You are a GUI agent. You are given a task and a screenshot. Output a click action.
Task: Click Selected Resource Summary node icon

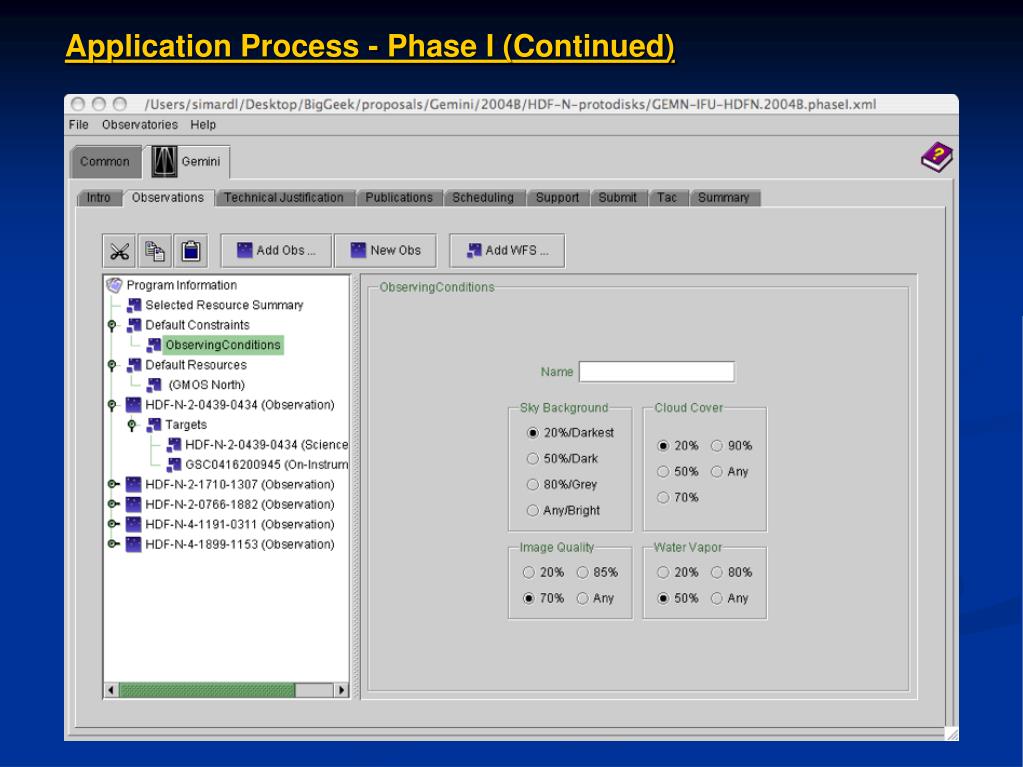click(x=134, y=305)
